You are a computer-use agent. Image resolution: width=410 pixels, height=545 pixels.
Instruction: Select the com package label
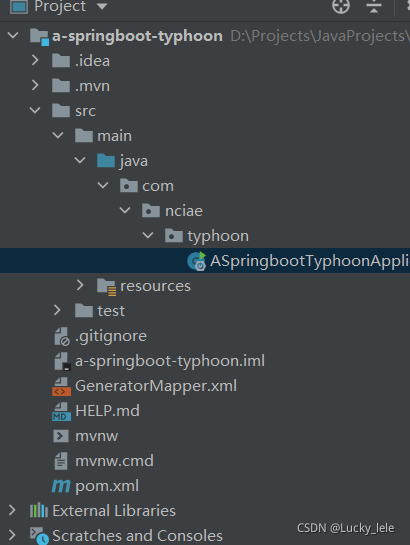[x=158, y=186]
